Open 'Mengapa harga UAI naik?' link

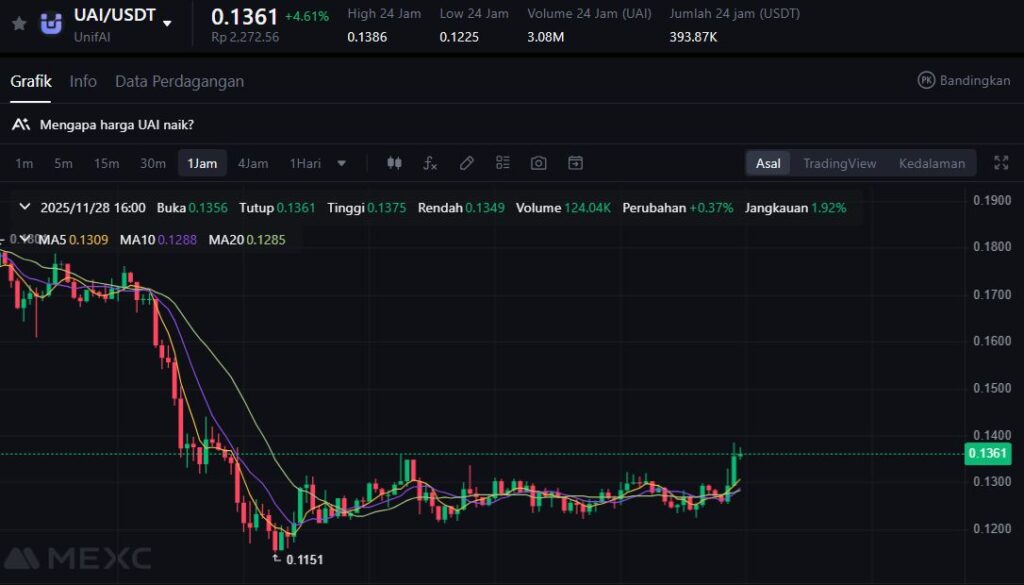[116, 125]
